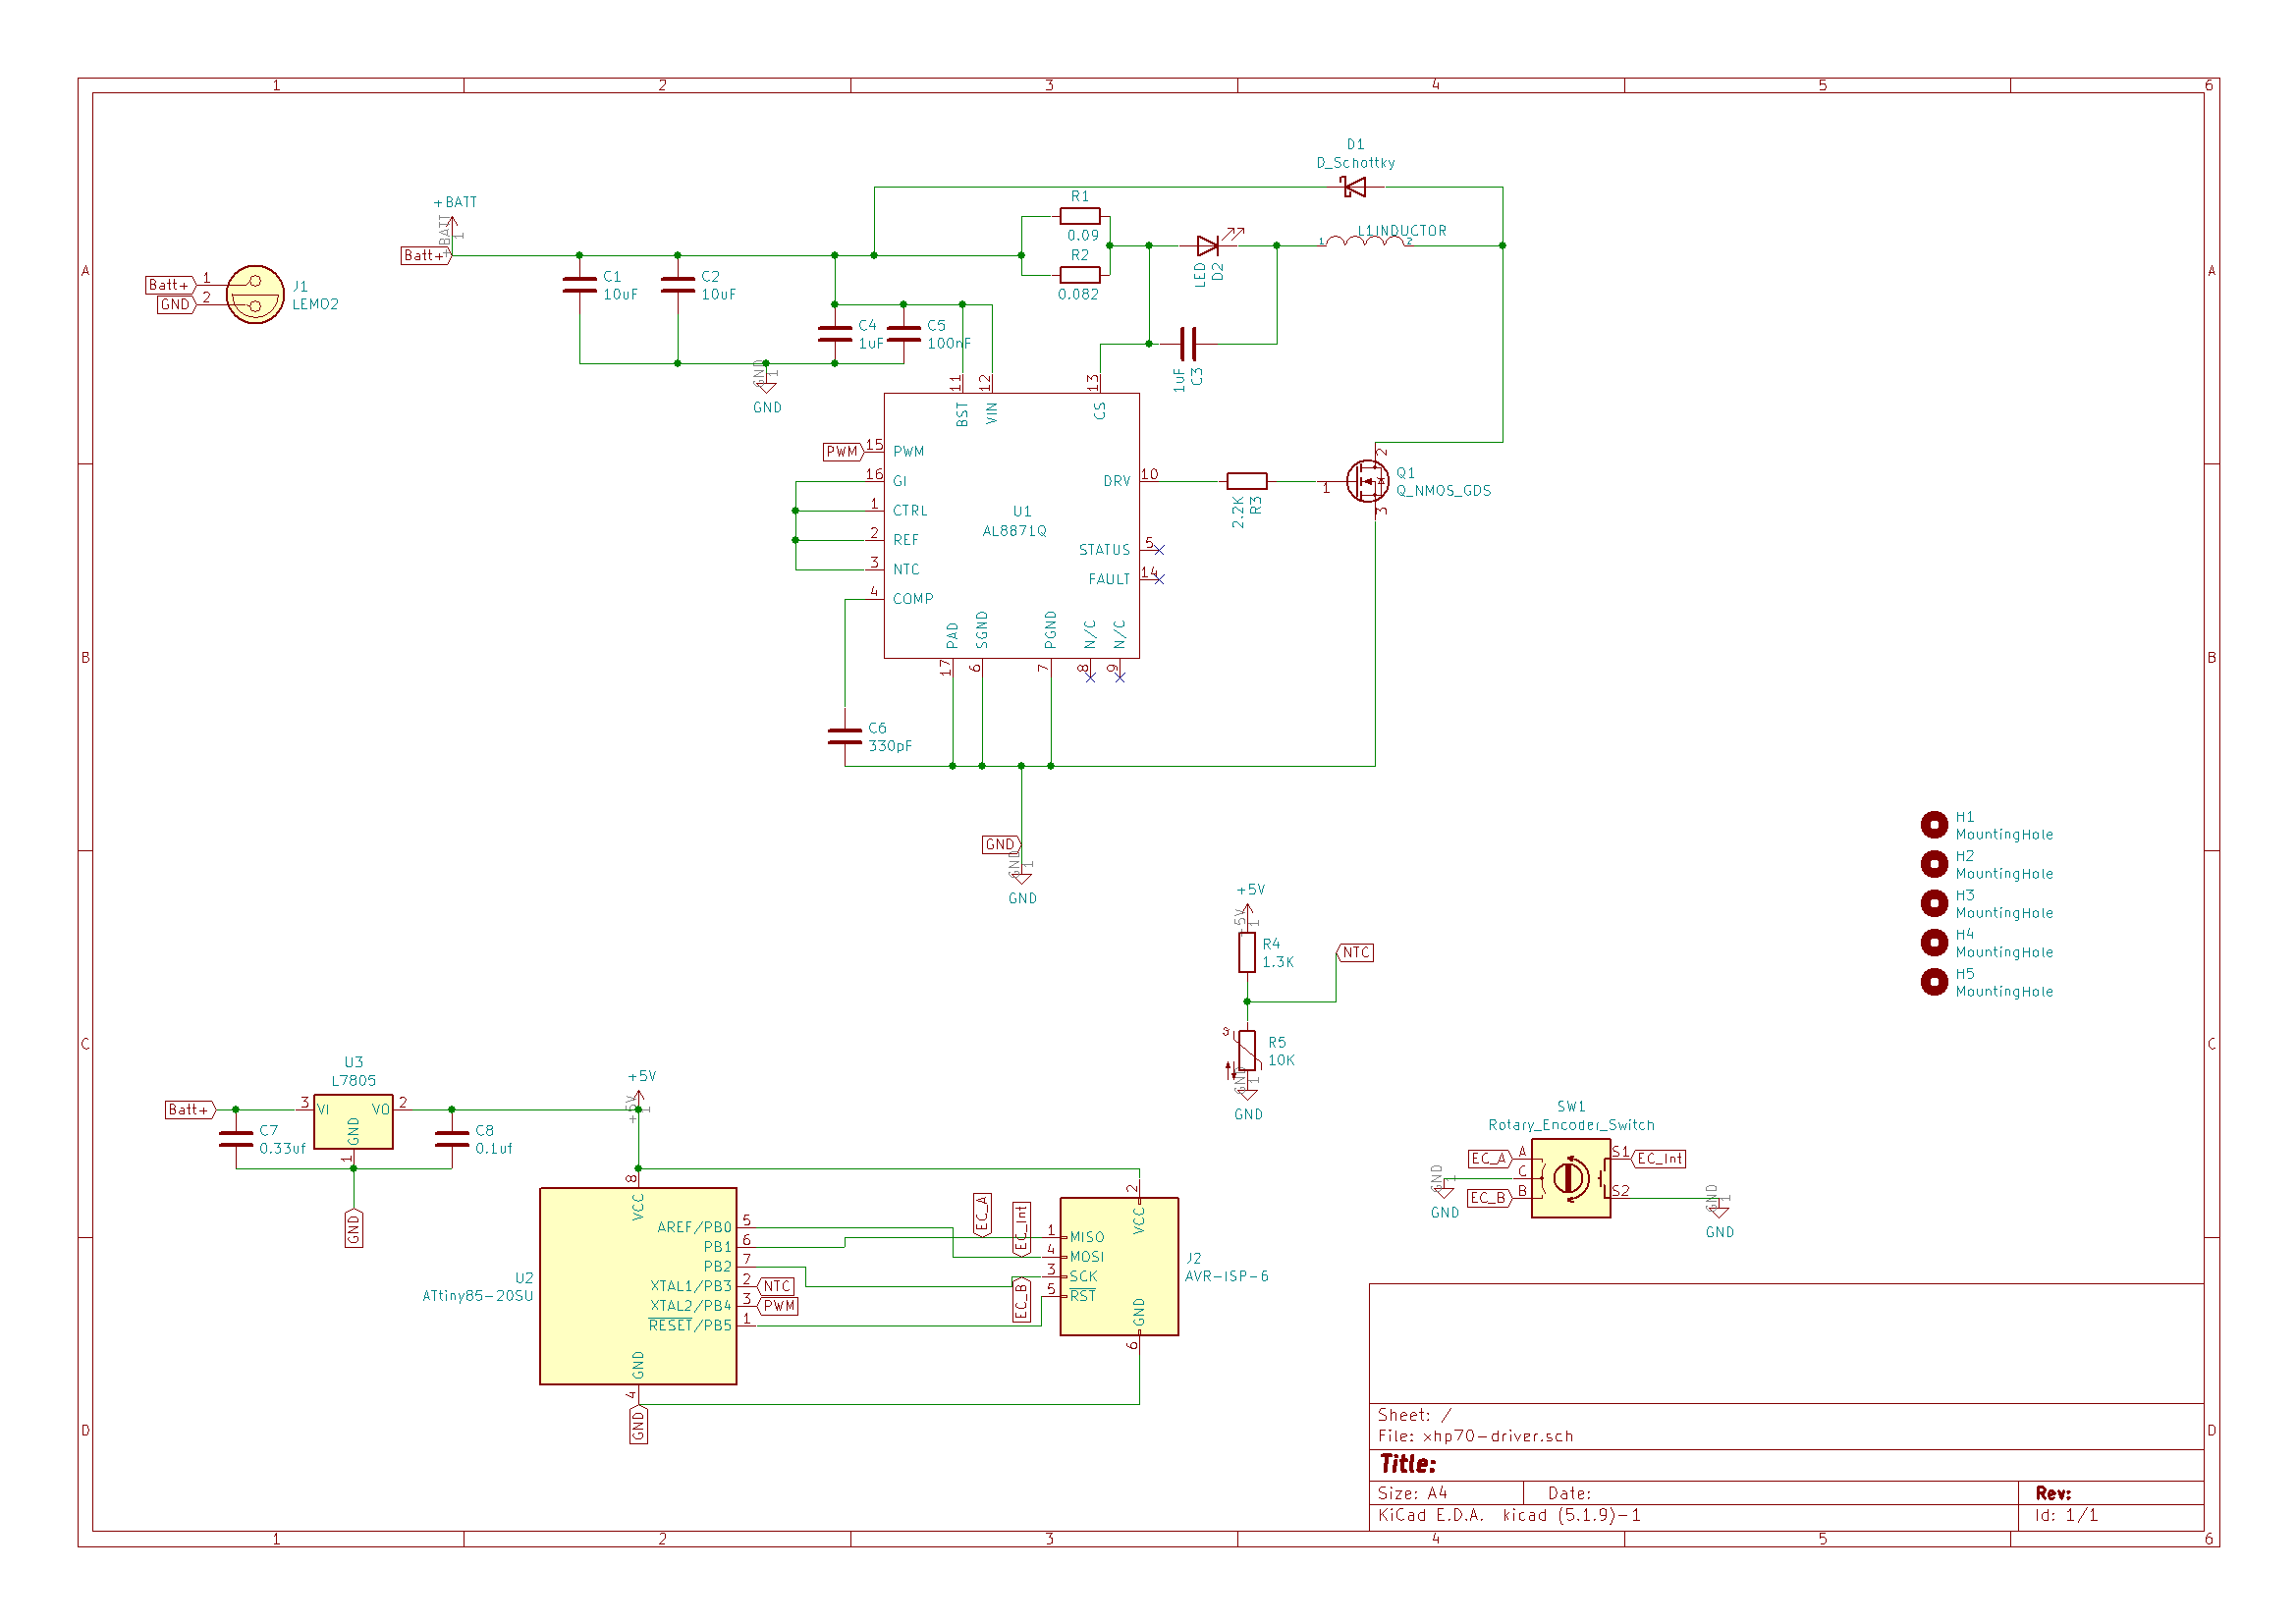The width and height of the screenshot is (2296, 1623).
Task: Select the EC_Int label at switch pin S1
Action: (1659, 1159)
